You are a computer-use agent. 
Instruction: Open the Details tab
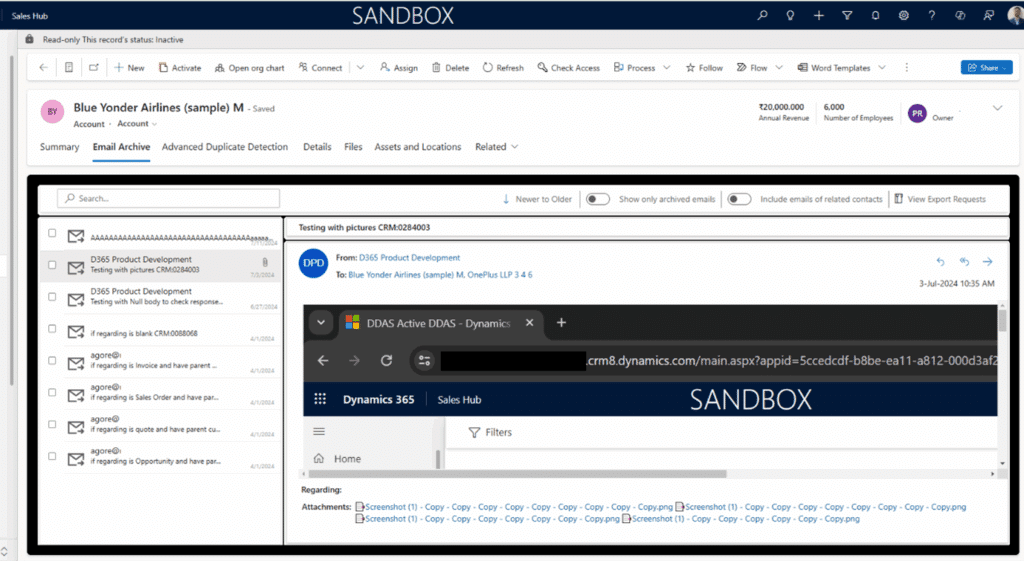317,147
